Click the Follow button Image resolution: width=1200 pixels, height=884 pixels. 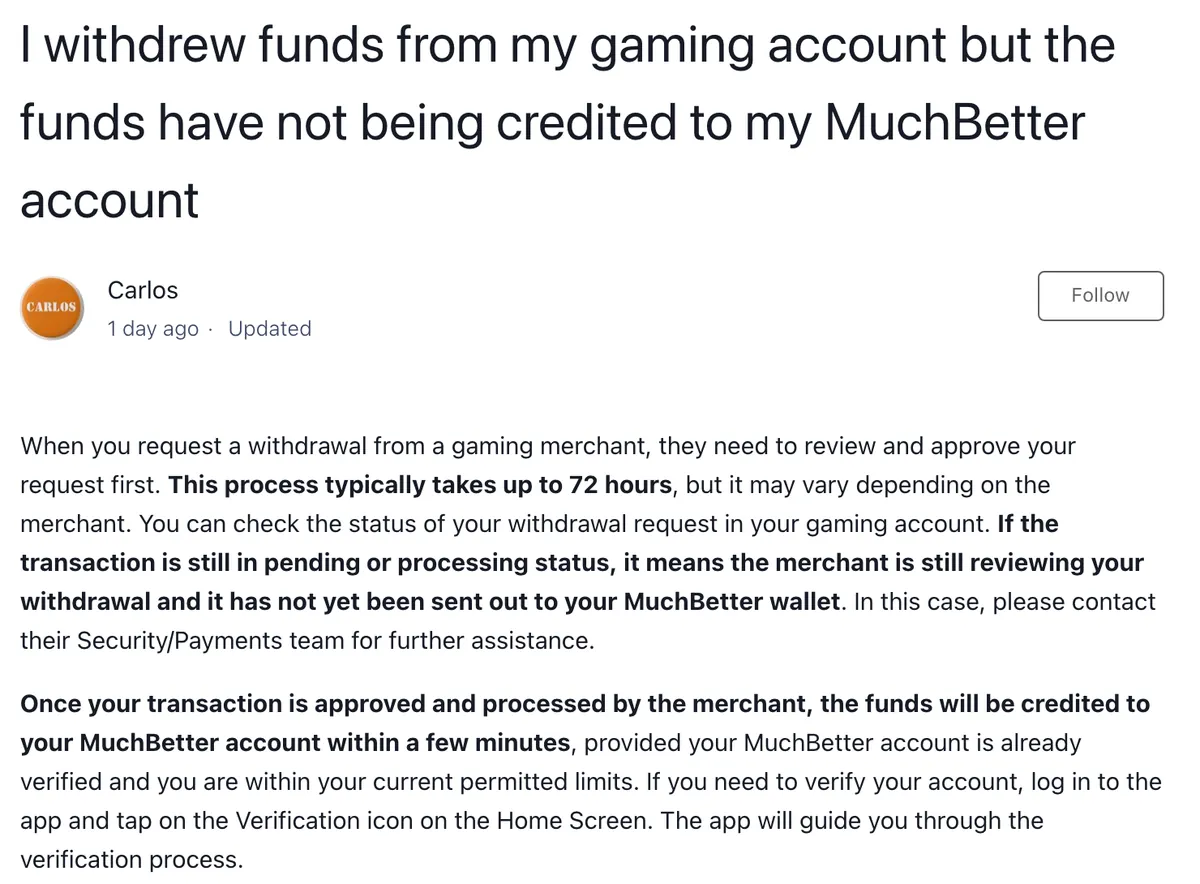[x=1100, y=295]
